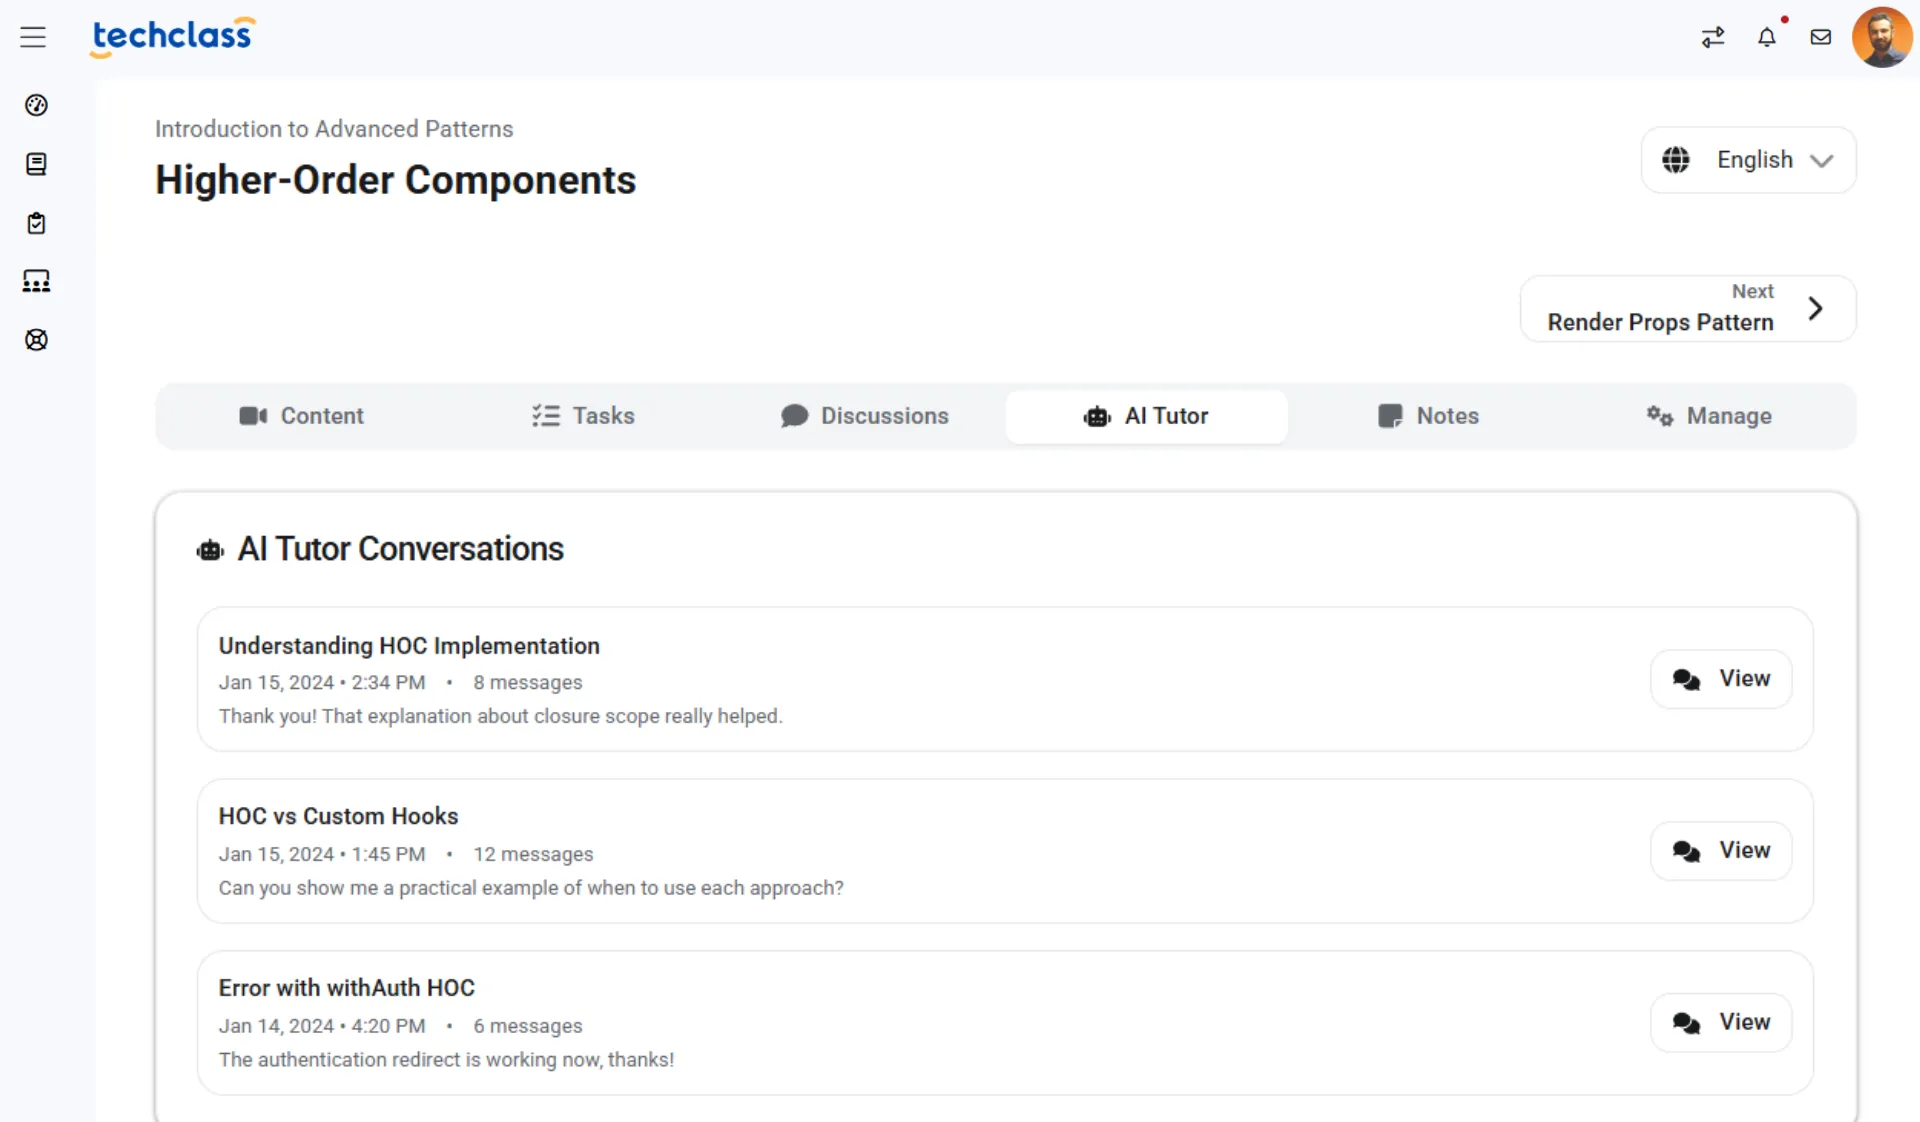View the Understanding HOC Implementation conversation
The width and height of the screenshot is (1920, 1122).
[x=1721, y=679]
